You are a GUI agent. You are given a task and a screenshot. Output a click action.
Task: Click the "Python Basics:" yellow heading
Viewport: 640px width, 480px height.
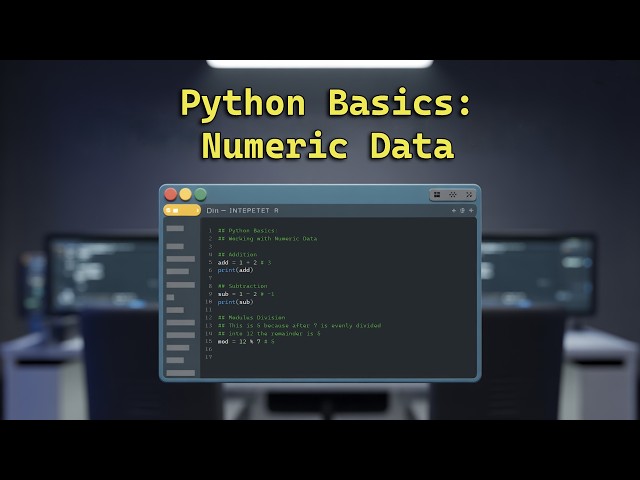pos(326,103)
